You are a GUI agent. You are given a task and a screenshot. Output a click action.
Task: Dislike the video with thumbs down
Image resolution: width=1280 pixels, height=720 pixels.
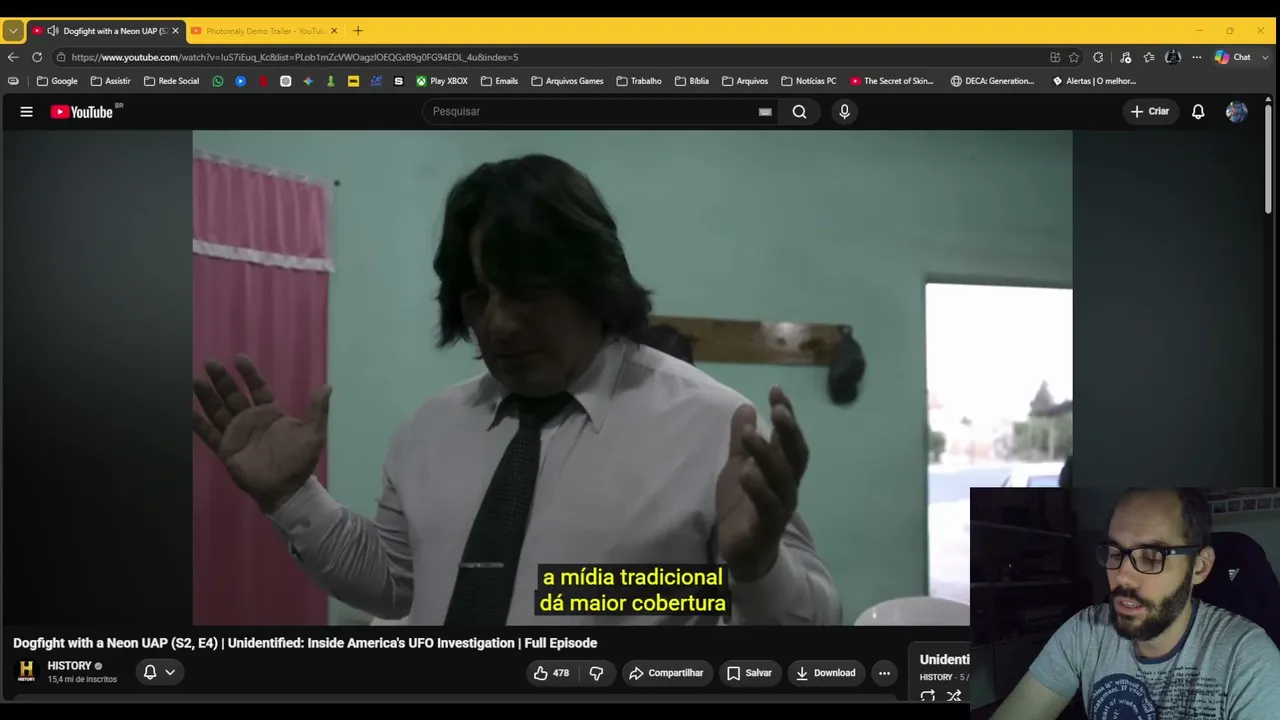596,673
